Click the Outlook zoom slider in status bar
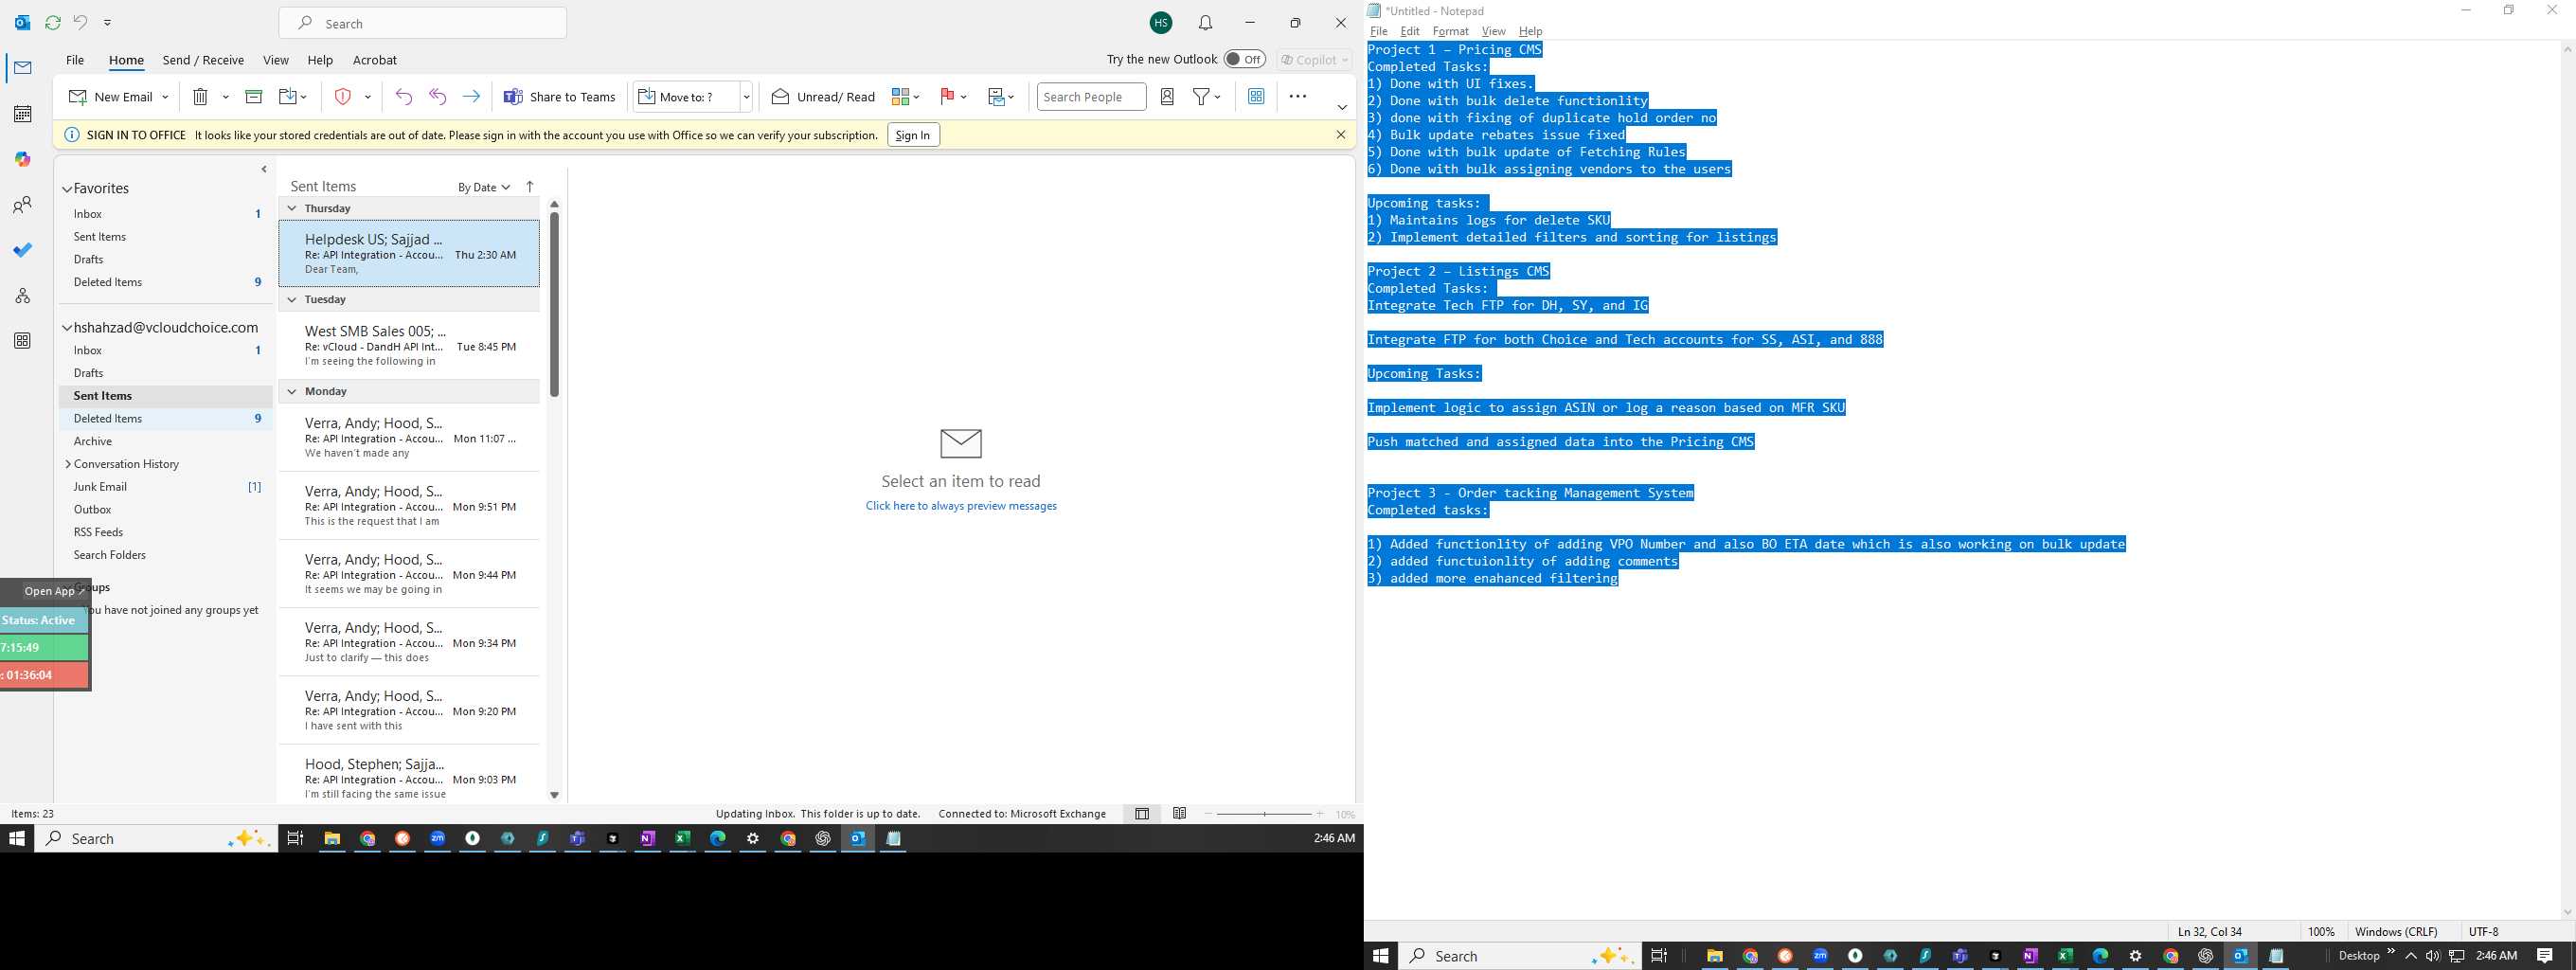 (x=1264, y=814)
